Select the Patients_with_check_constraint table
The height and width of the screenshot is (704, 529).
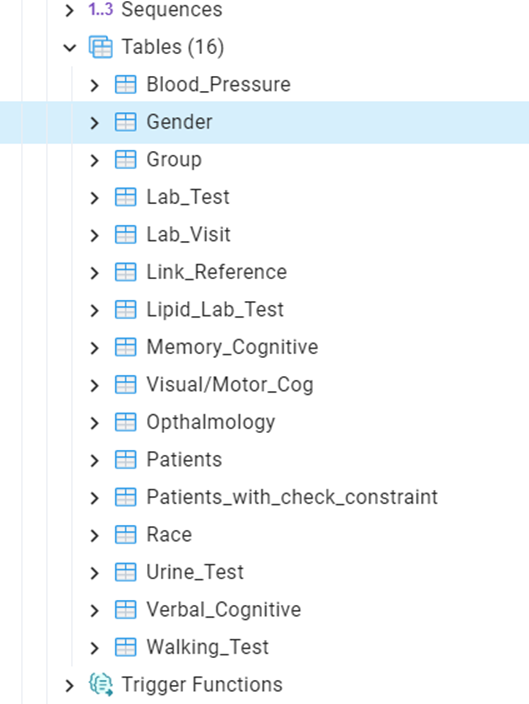(x=292, y=497)
